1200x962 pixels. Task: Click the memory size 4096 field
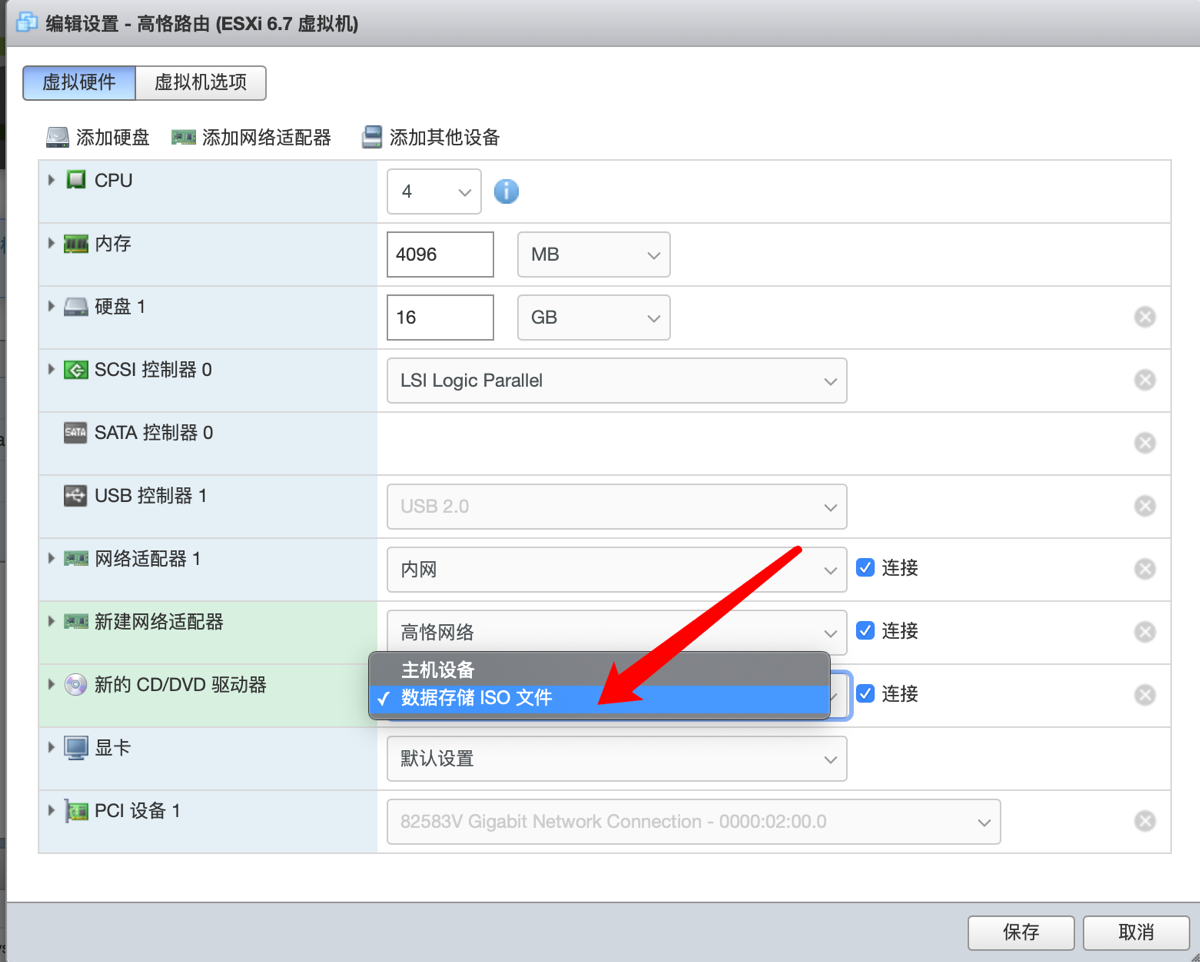click(x=440, y=254)
